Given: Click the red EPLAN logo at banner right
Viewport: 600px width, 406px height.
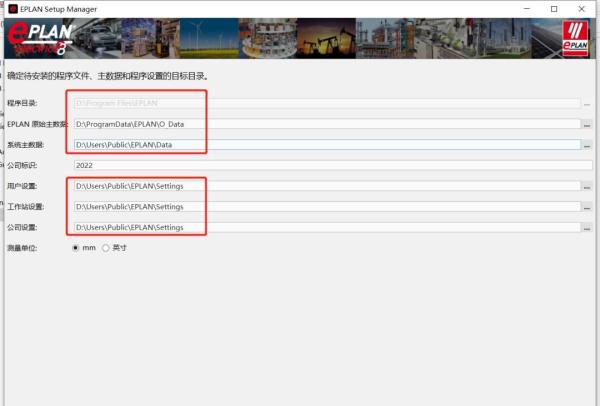Looking at the screenshot, I should [575, 38].
